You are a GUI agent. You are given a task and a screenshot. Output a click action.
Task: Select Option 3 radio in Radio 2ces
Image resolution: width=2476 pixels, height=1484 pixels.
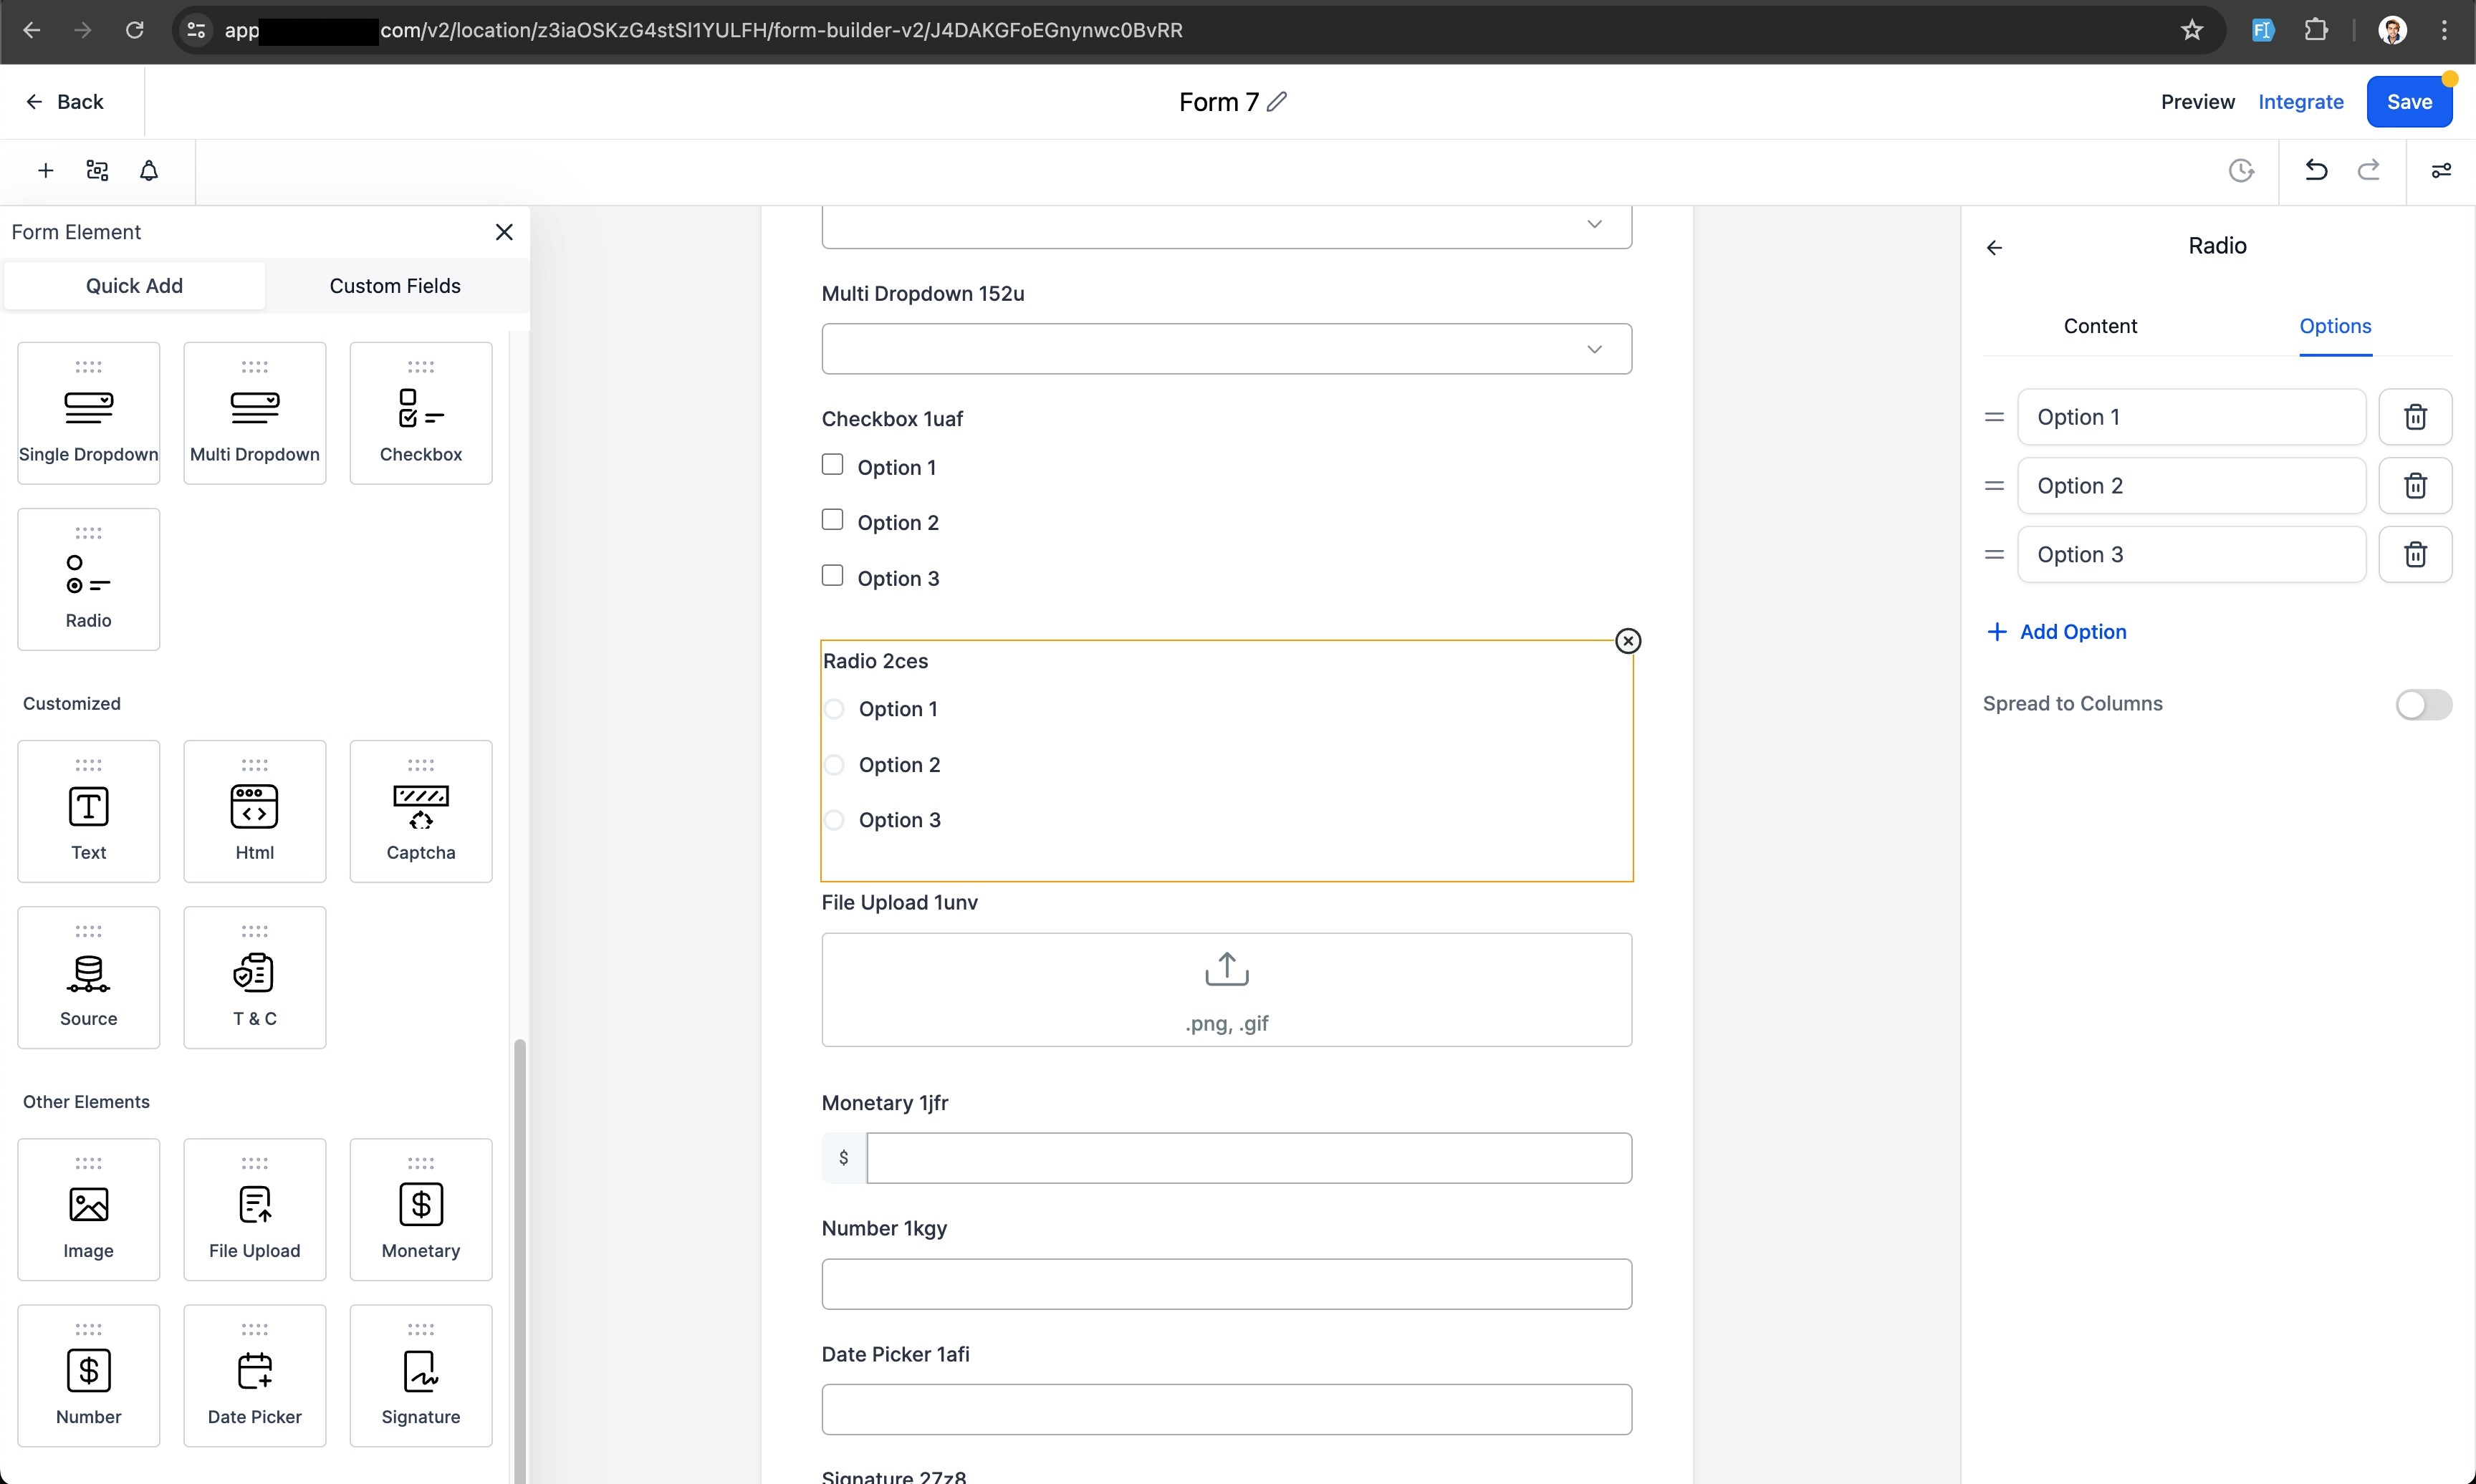tap(834, 820)
